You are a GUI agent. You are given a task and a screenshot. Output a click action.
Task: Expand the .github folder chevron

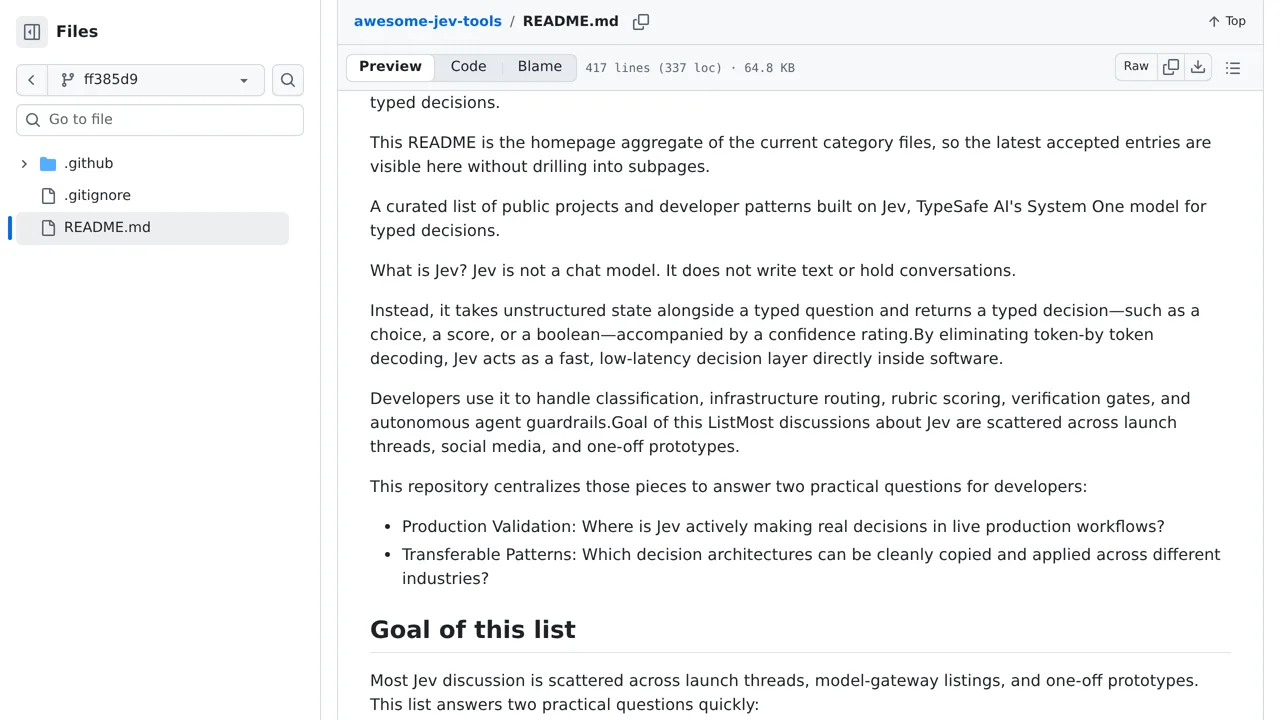click(x=24, y=163)
